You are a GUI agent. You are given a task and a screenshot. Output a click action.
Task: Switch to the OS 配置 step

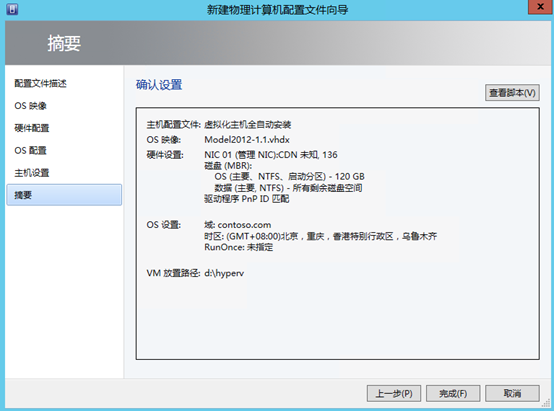[30, 150]
